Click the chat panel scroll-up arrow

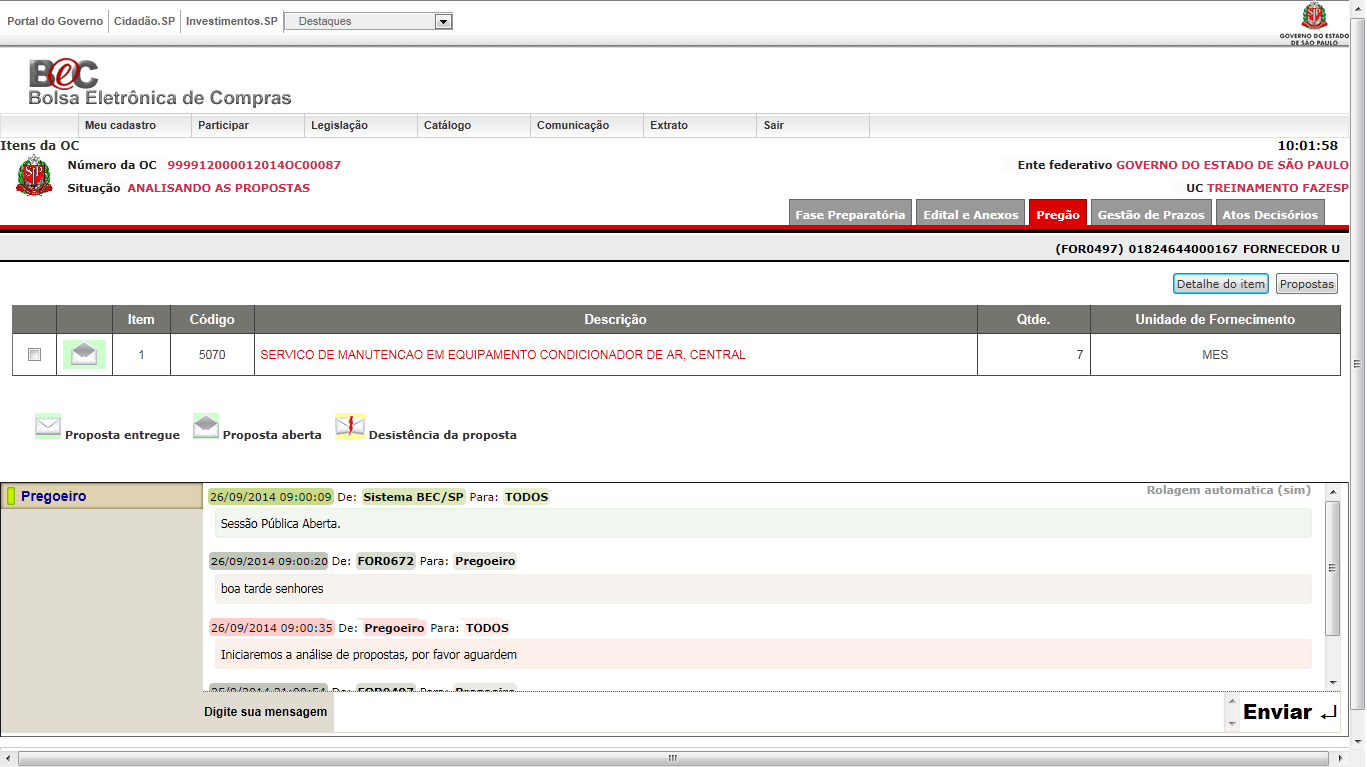click(x=1332, y=492)
